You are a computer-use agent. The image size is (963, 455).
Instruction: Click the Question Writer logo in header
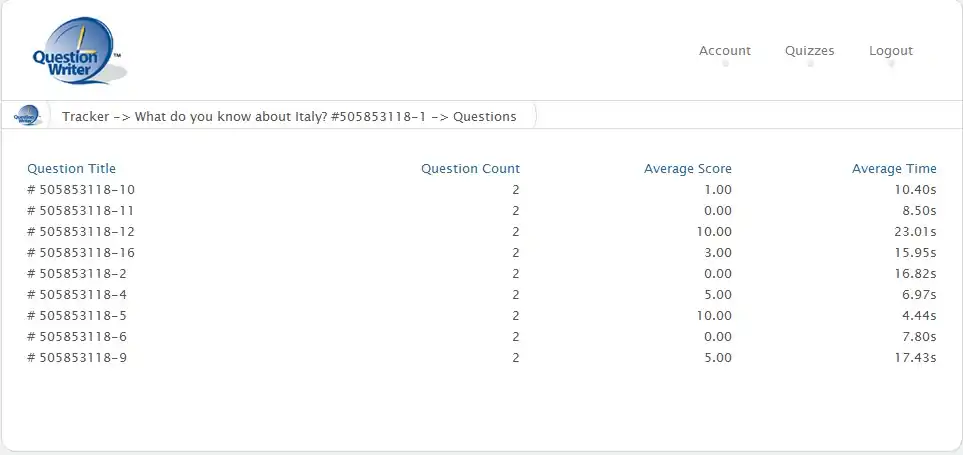(77, 51)
